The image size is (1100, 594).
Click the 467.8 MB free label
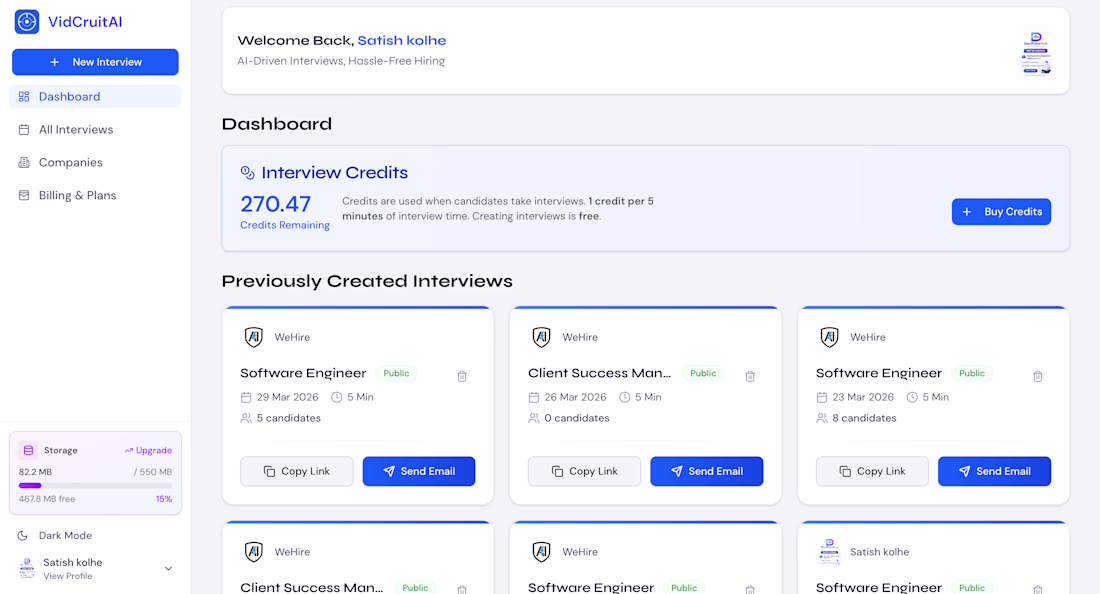[x=47, y=499]
